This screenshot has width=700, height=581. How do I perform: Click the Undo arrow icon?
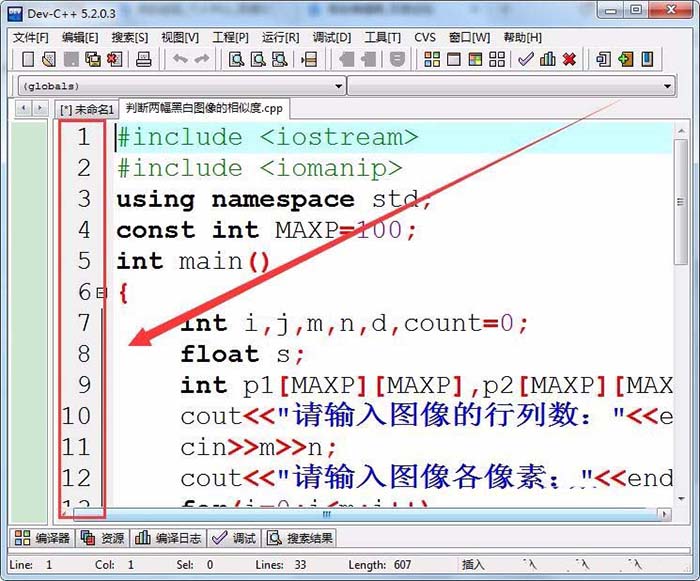[180, 59]
